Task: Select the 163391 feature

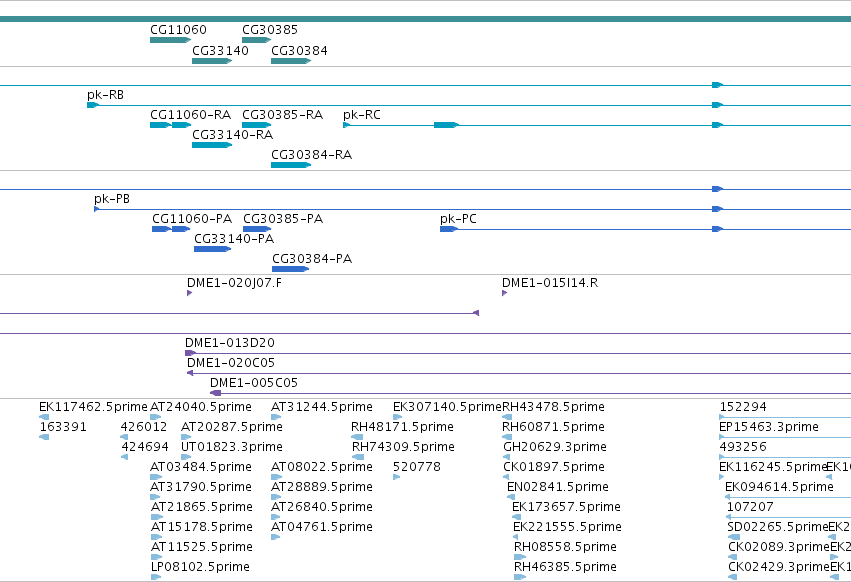Action: (x=44, y=438)
